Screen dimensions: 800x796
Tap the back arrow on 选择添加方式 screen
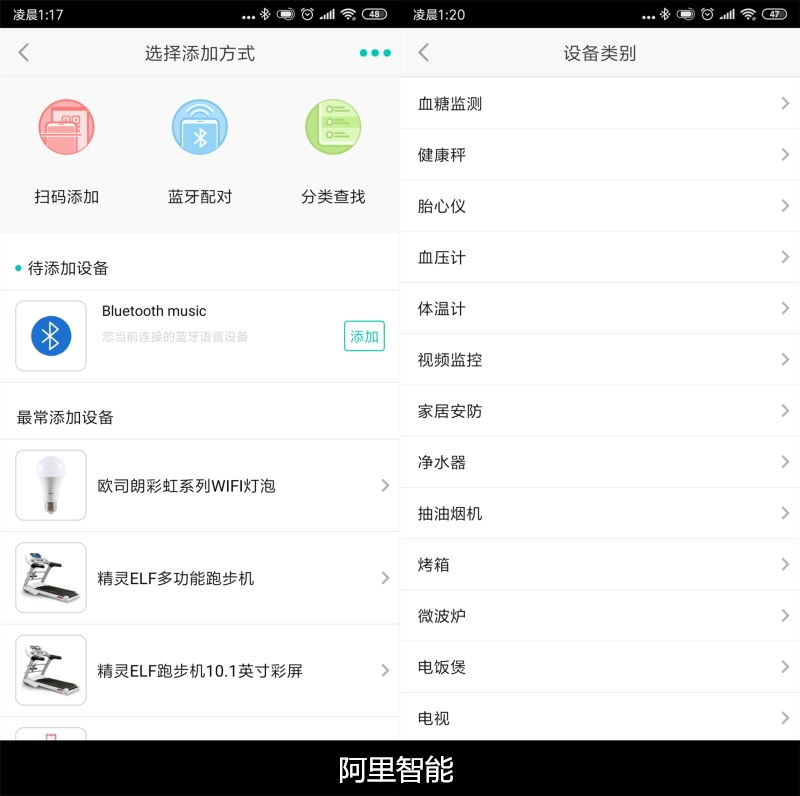(x=22, y=52)
